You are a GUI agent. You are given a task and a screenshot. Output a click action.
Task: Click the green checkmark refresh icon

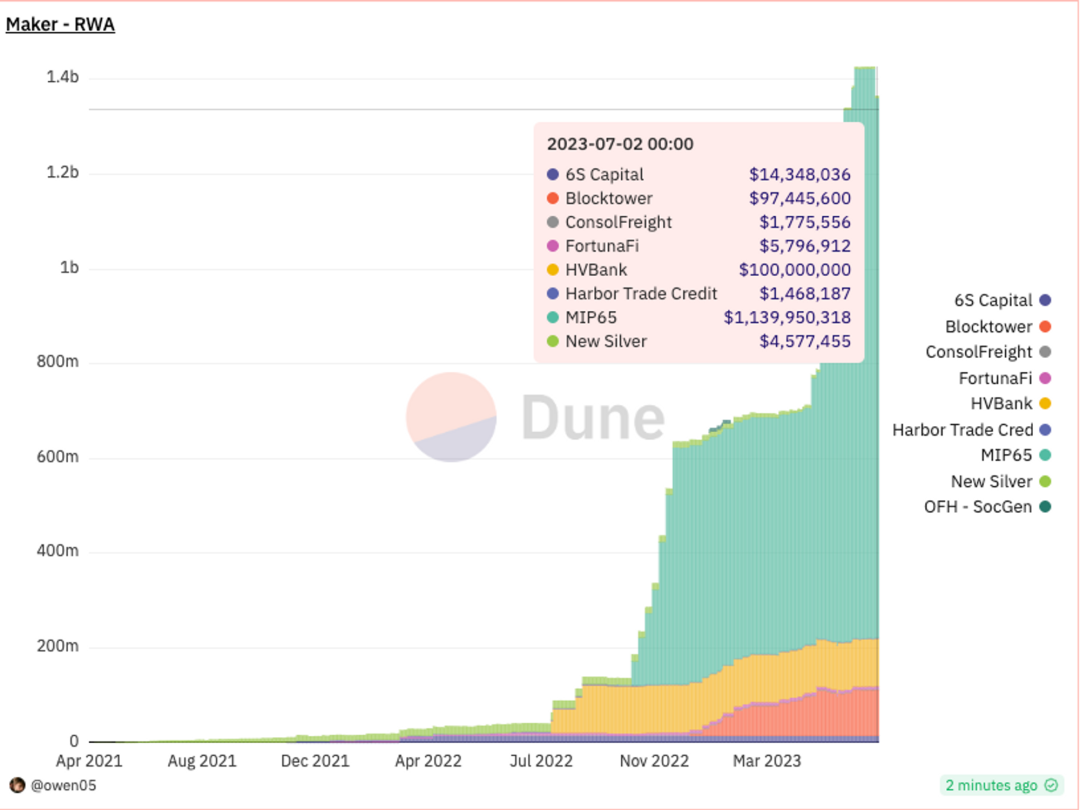point(1052,785)
